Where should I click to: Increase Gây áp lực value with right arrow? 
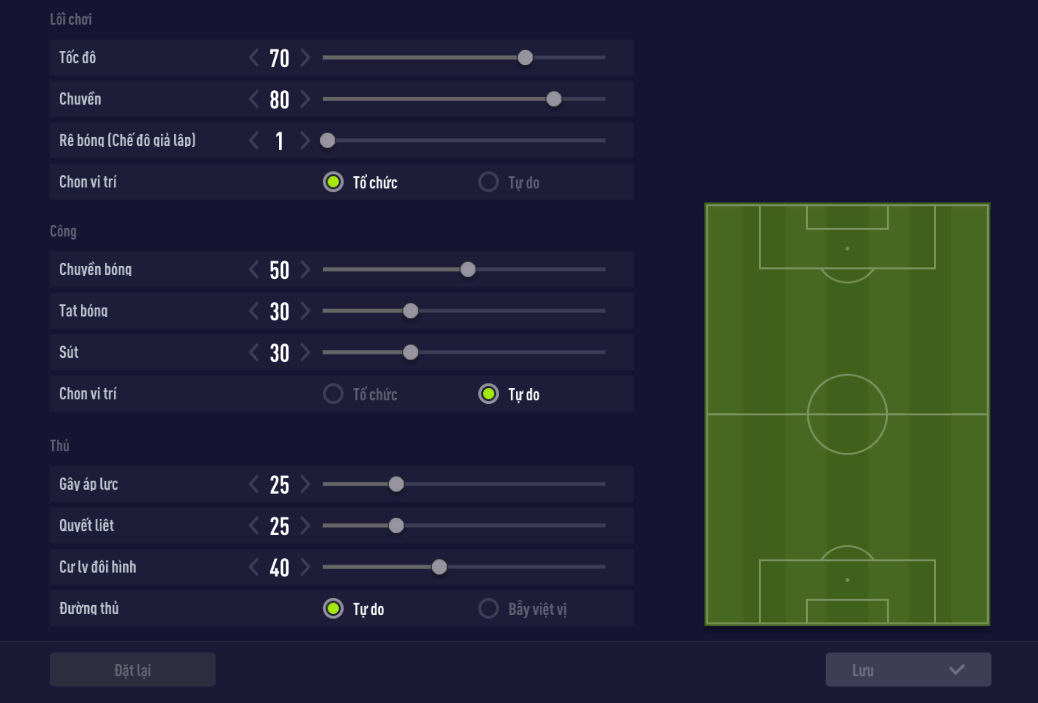(x=305, y=485)
